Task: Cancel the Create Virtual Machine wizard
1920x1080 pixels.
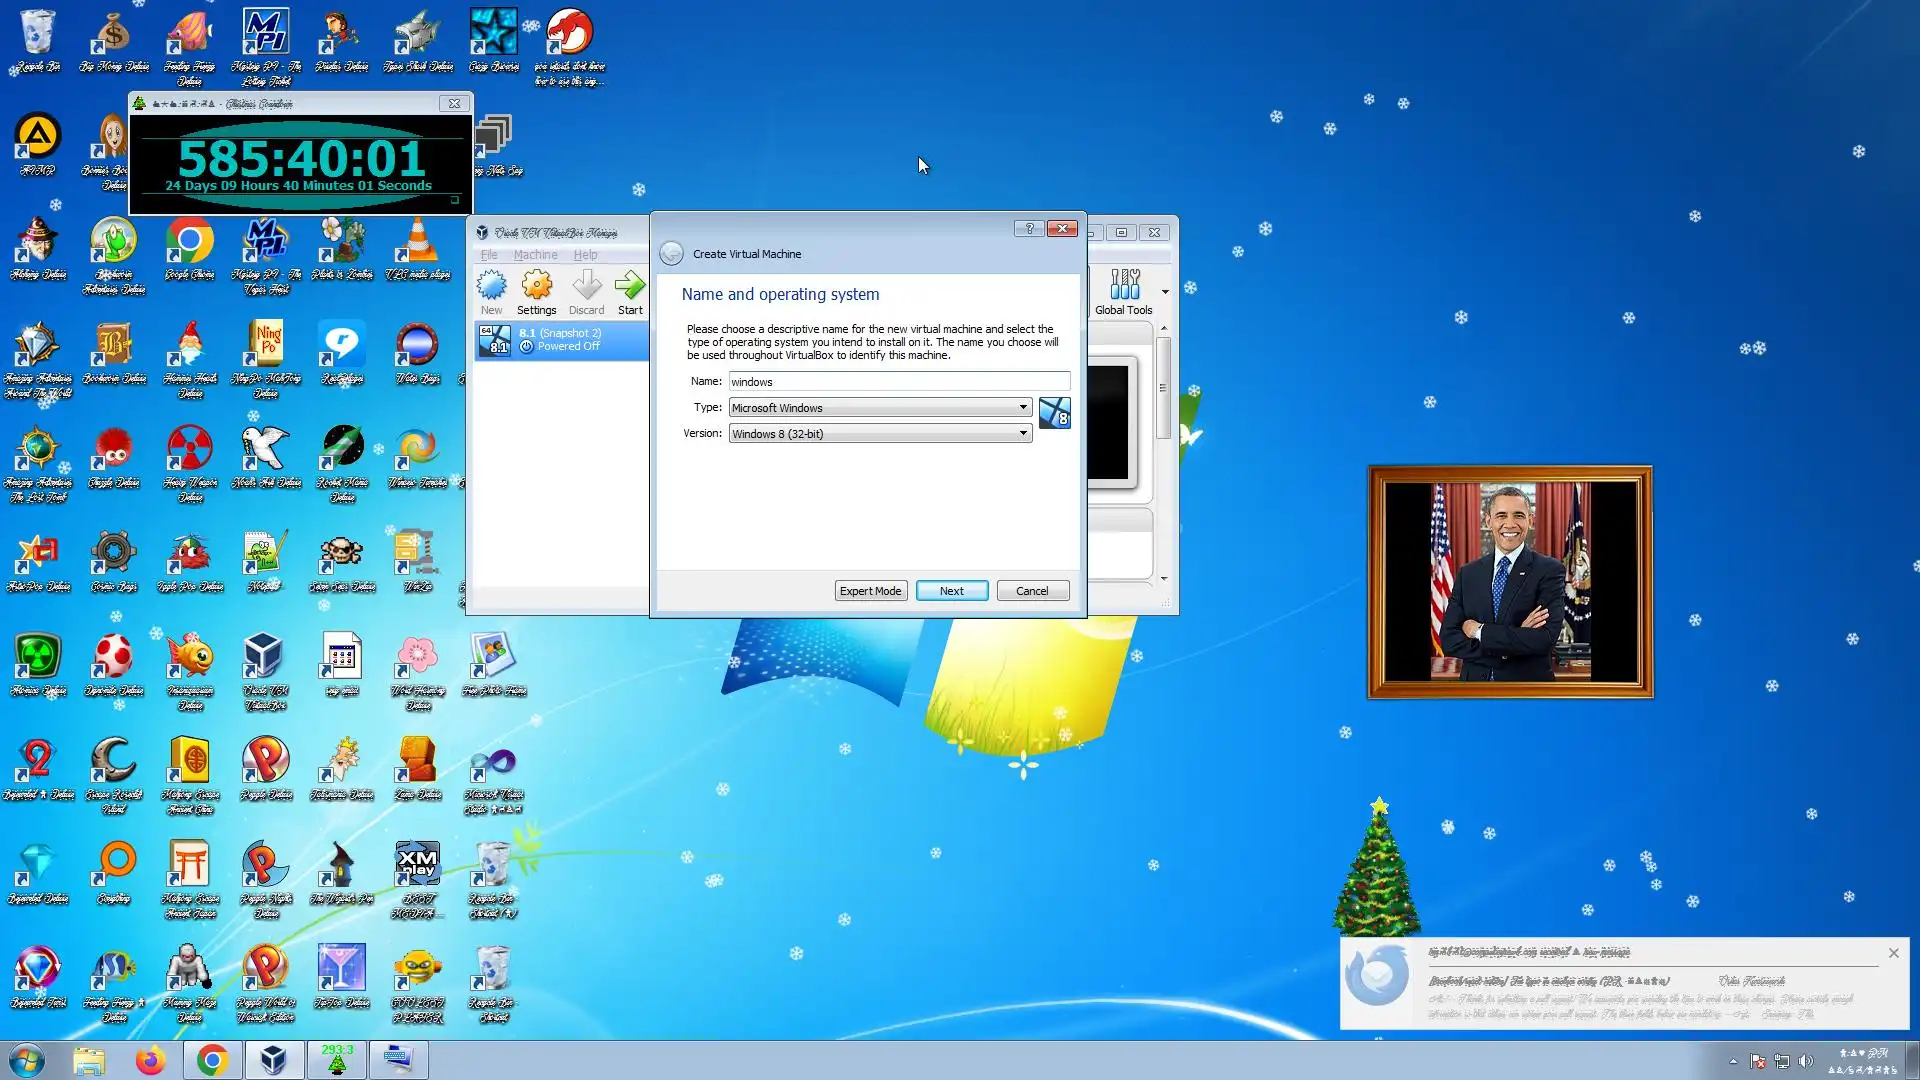Action: coord(1032,591)
